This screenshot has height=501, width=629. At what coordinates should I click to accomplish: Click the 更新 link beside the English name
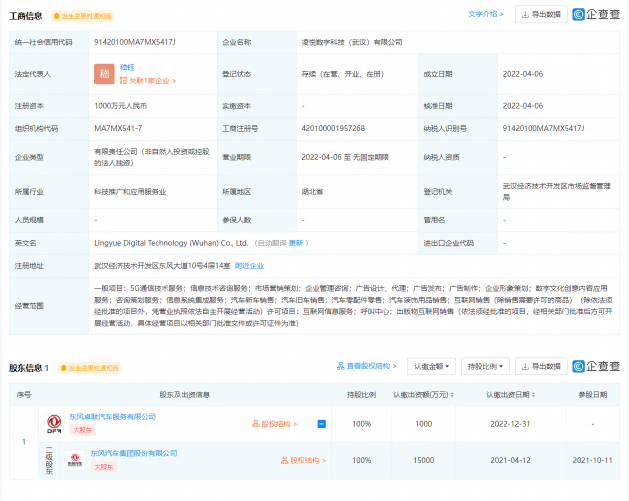pyautogui.click(x=296, y=243)
